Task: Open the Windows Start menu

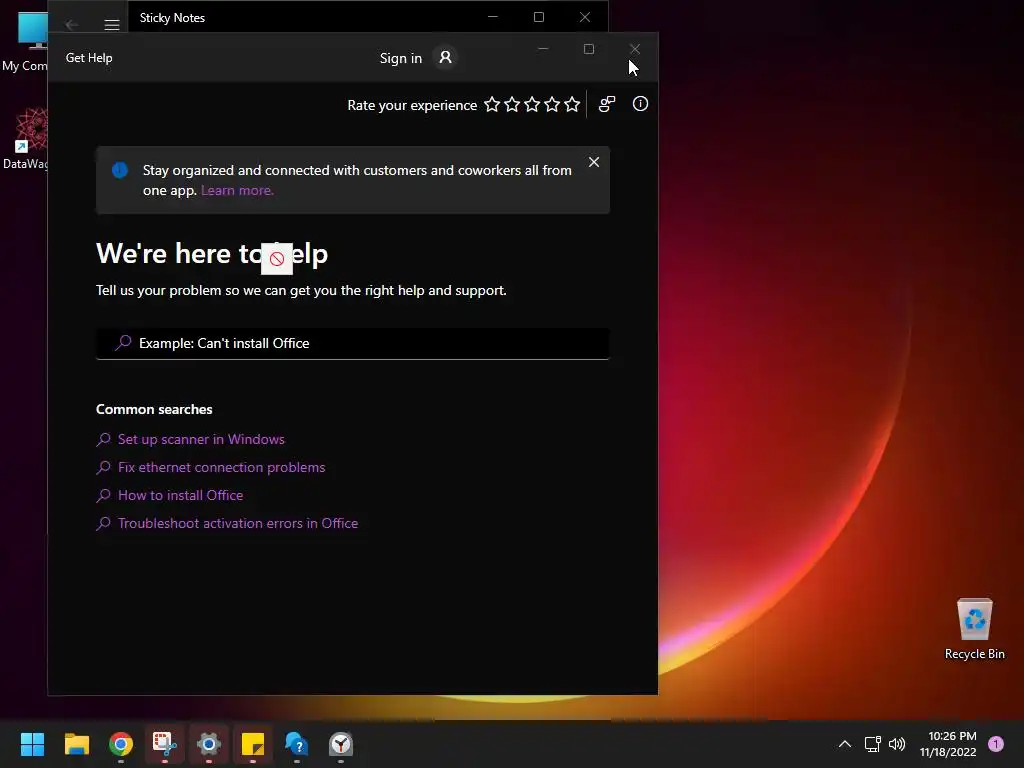Action: 32,744
